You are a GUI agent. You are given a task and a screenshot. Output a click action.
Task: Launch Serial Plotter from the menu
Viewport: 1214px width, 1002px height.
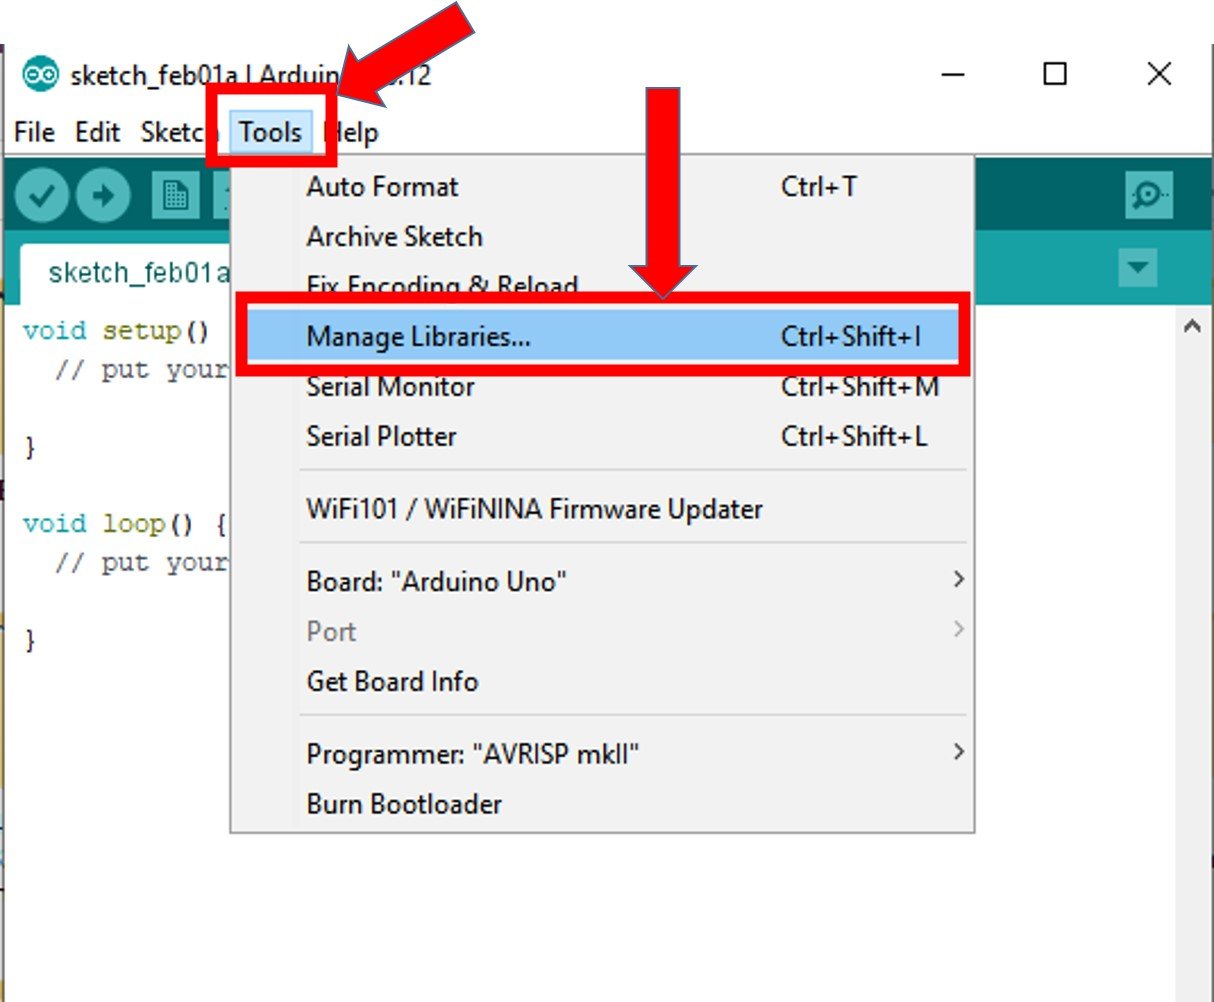point(381,437)
